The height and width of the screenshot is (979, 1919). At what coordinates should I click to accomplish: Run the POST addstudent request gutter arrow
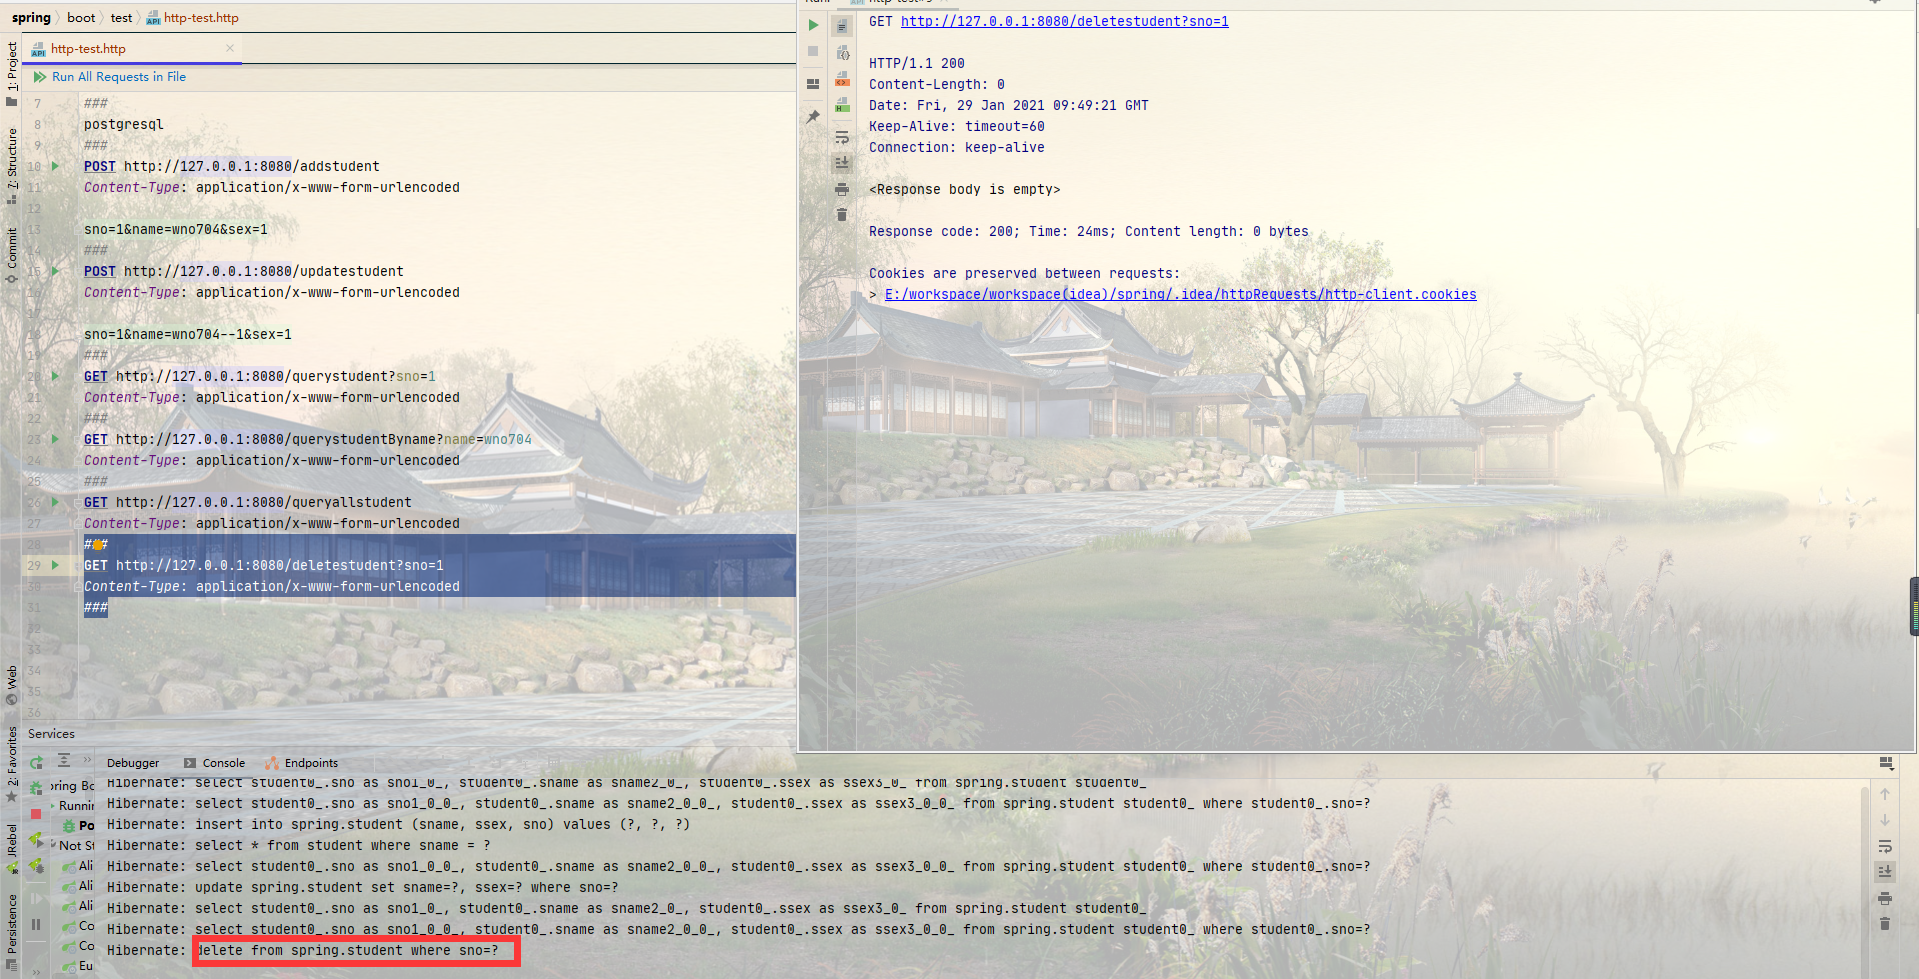[x=55, y=166]
